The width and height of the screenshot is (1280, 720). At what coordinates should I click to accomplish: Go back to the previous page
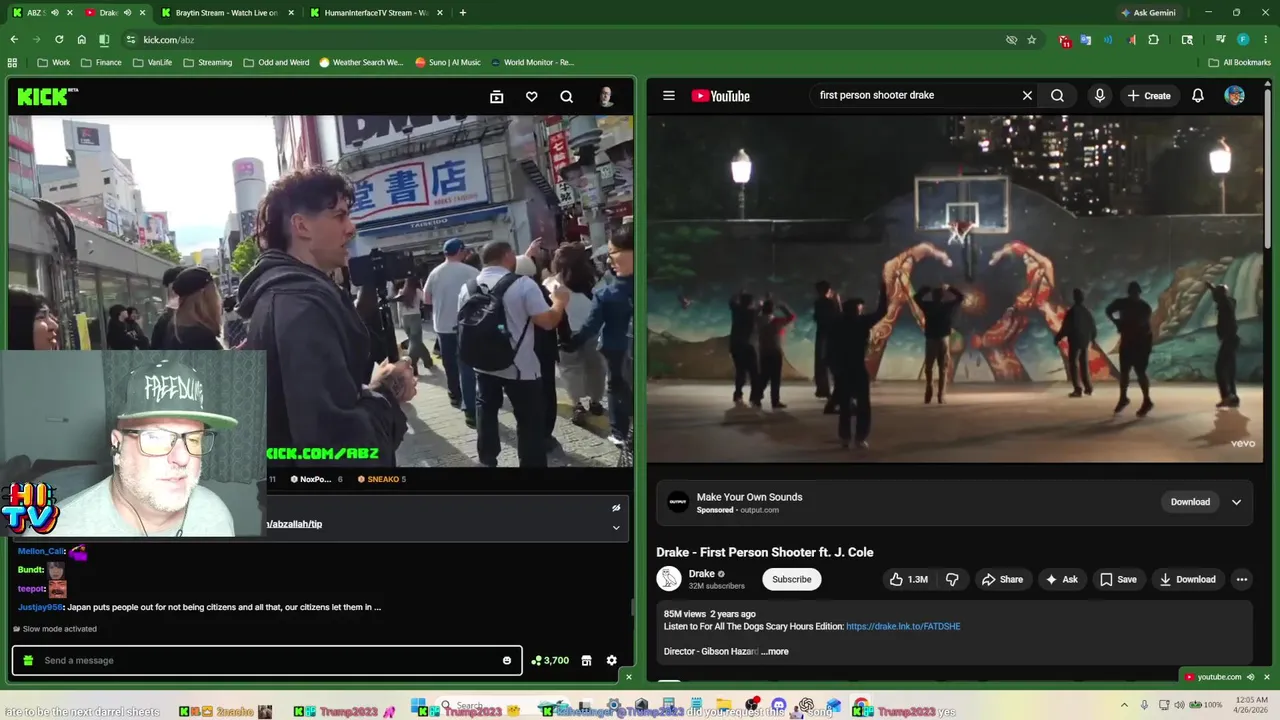click(x=14, y=40)
